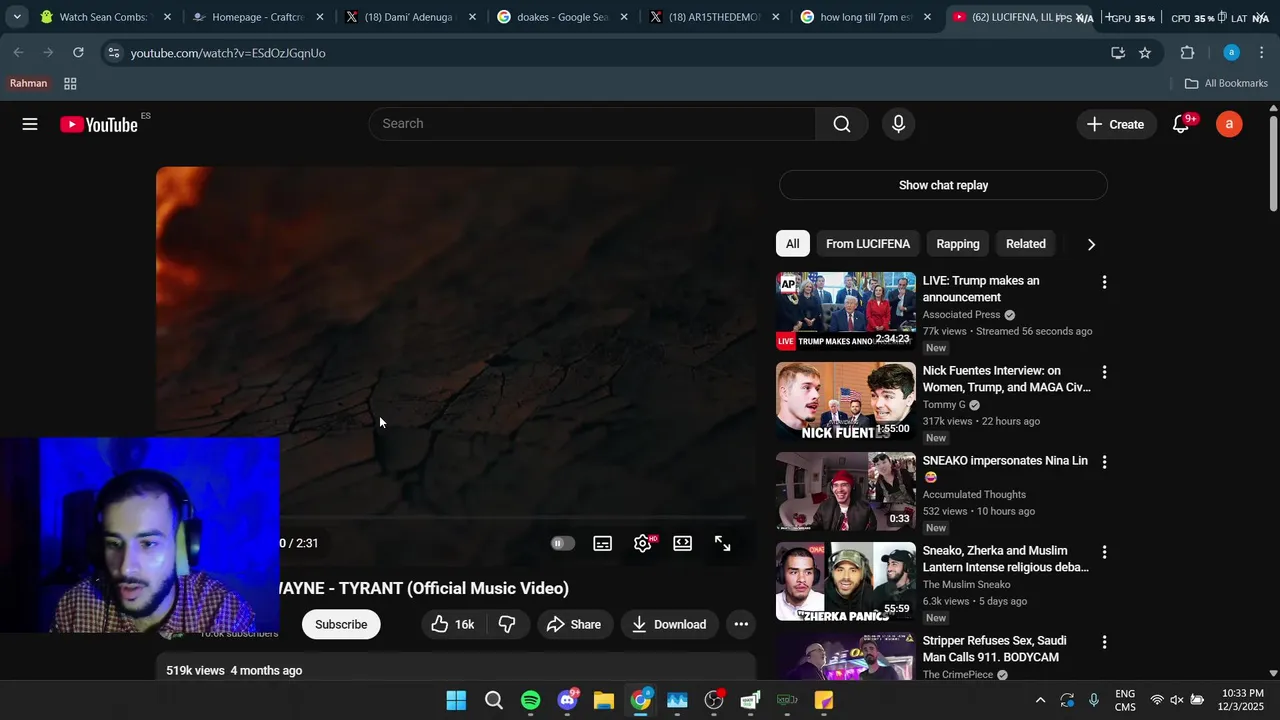Open more actions three-dot menu under video
1280x720 pixels.
click(741, 624)
